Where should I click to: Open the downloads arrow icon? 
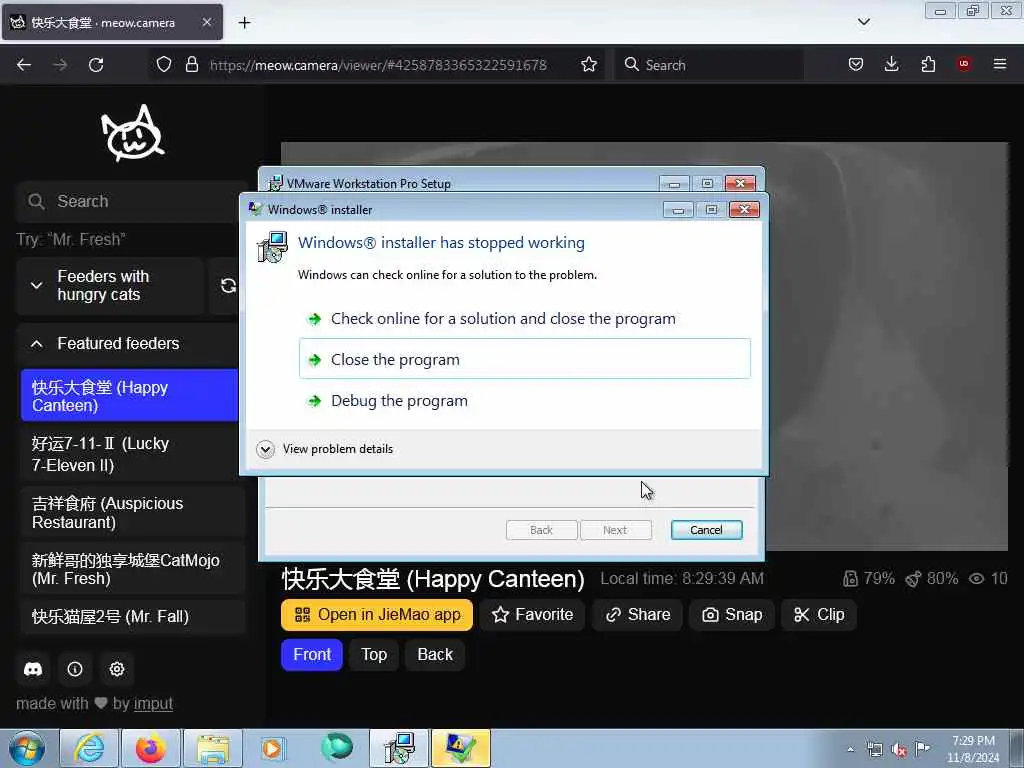pyautogui.click(x=891, y=64)
